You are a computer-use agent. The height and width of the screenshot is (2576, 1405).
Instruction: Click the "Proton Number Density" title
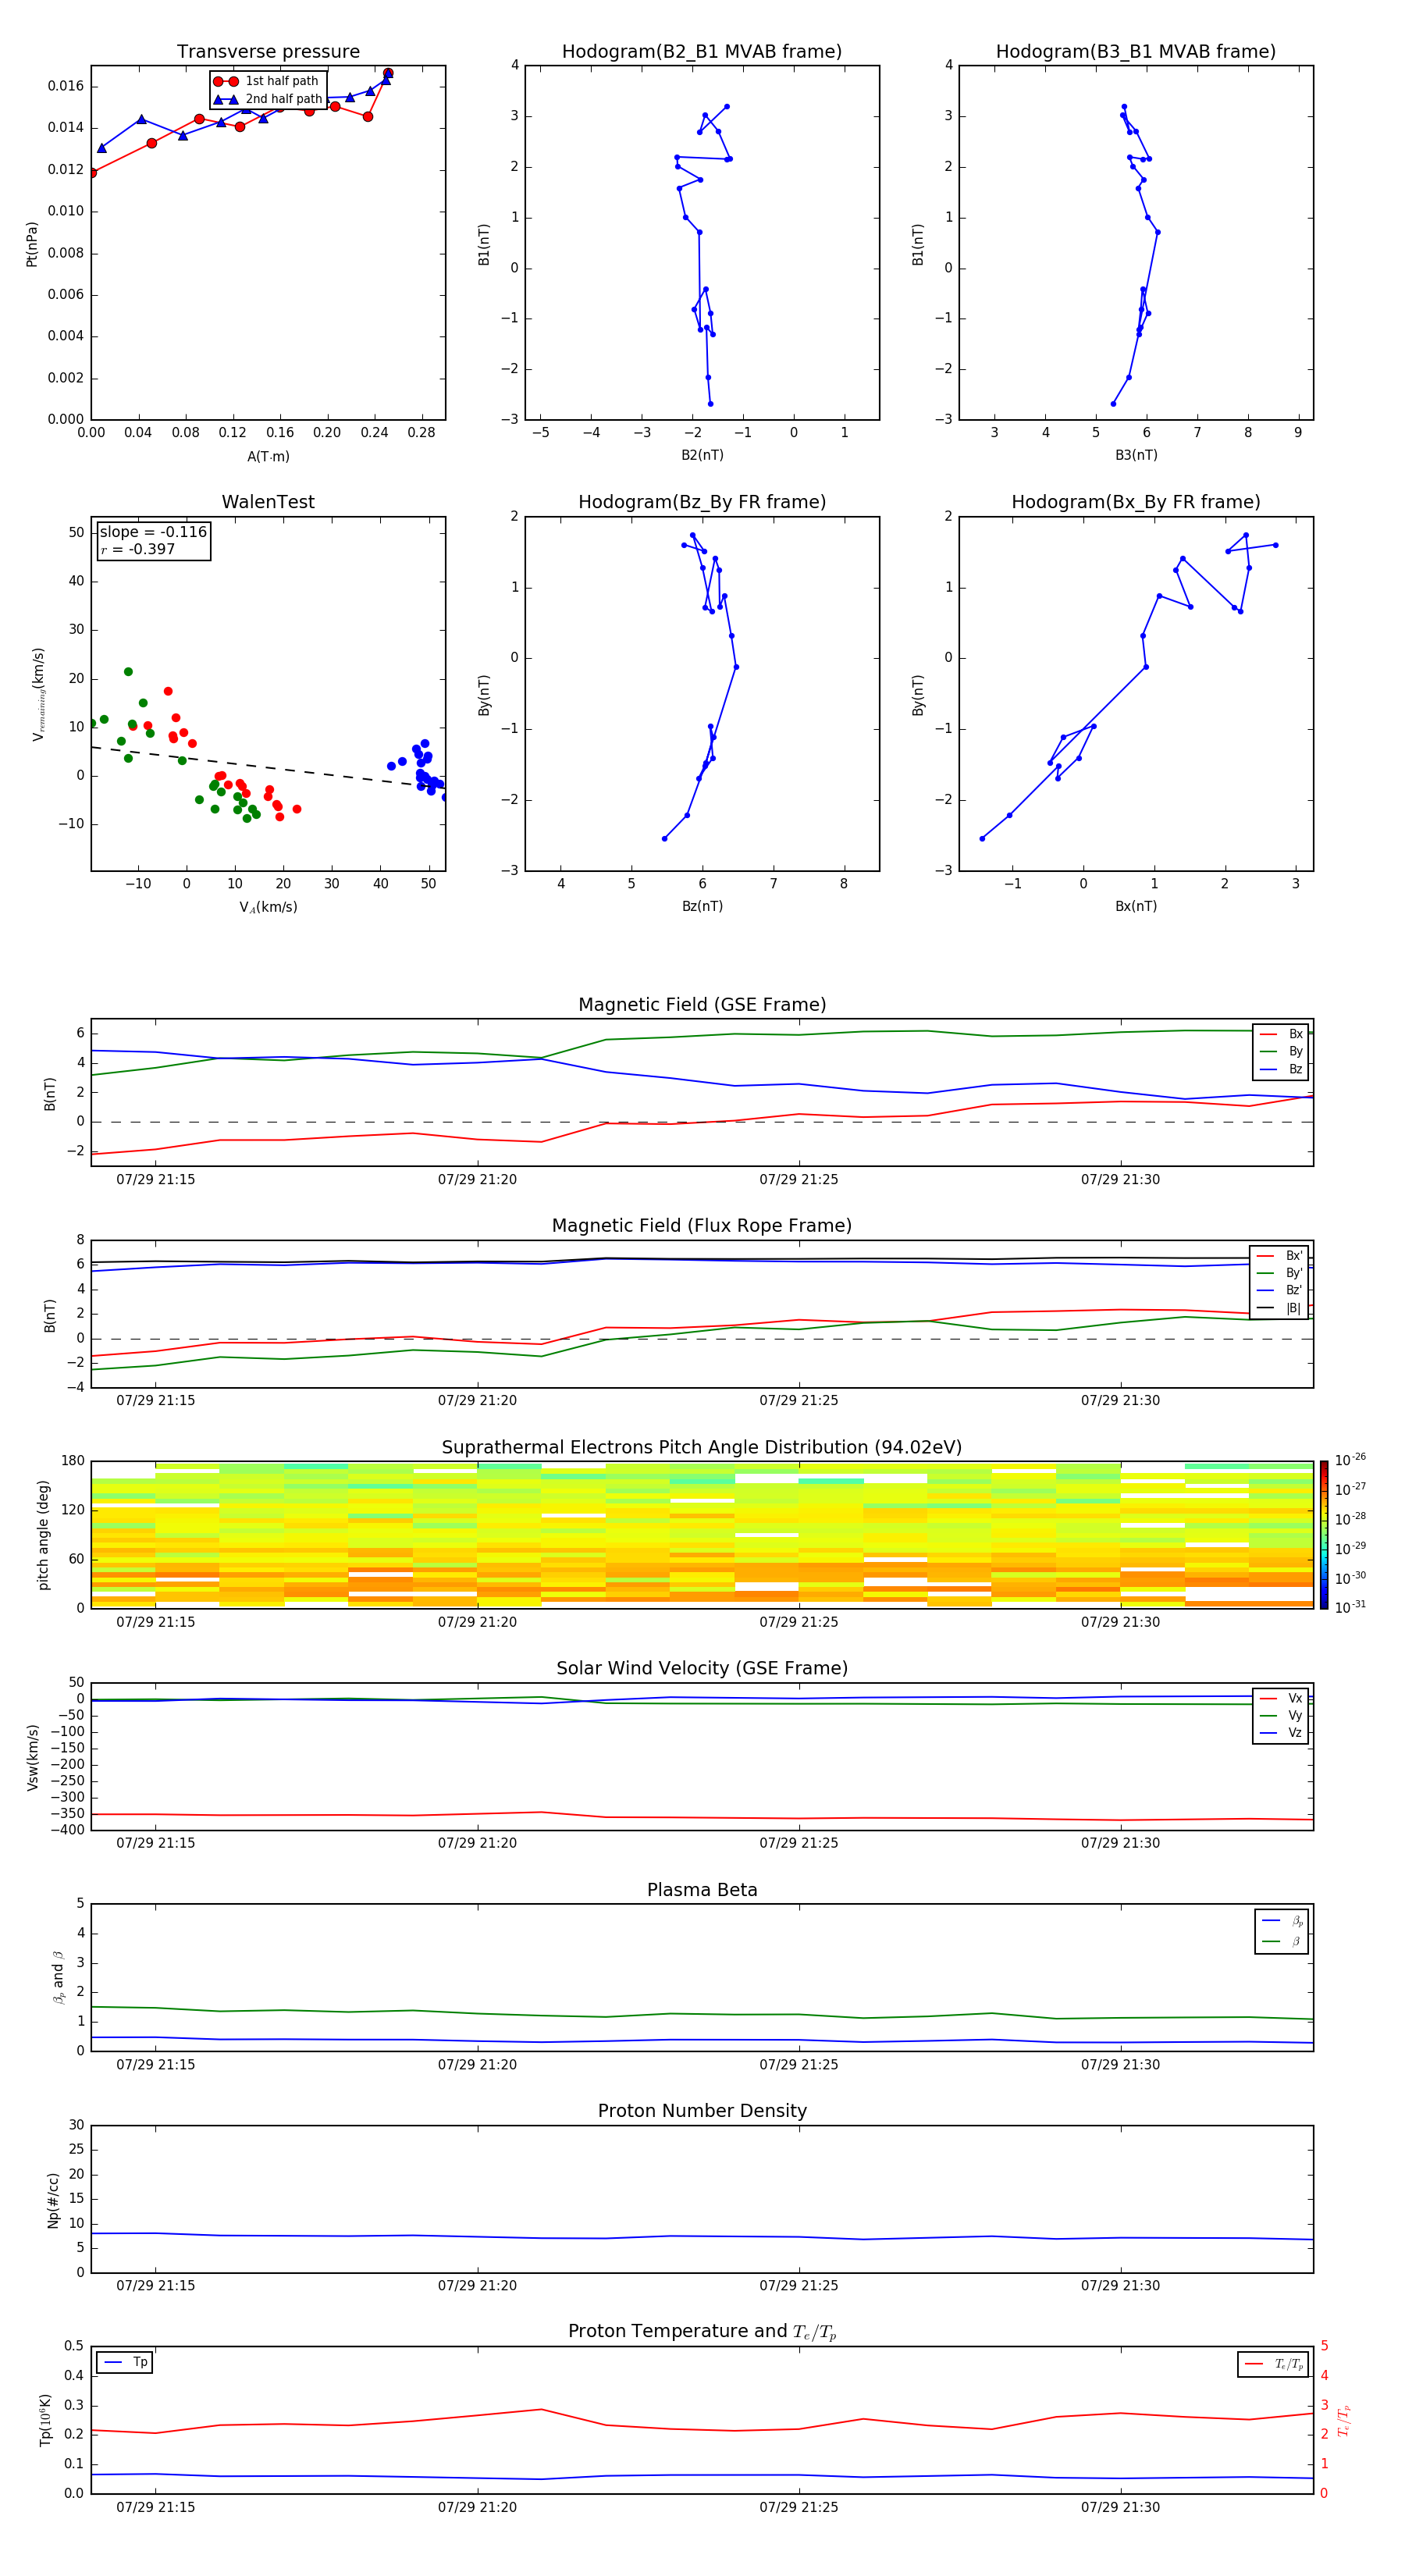(x=702, y=2112)
